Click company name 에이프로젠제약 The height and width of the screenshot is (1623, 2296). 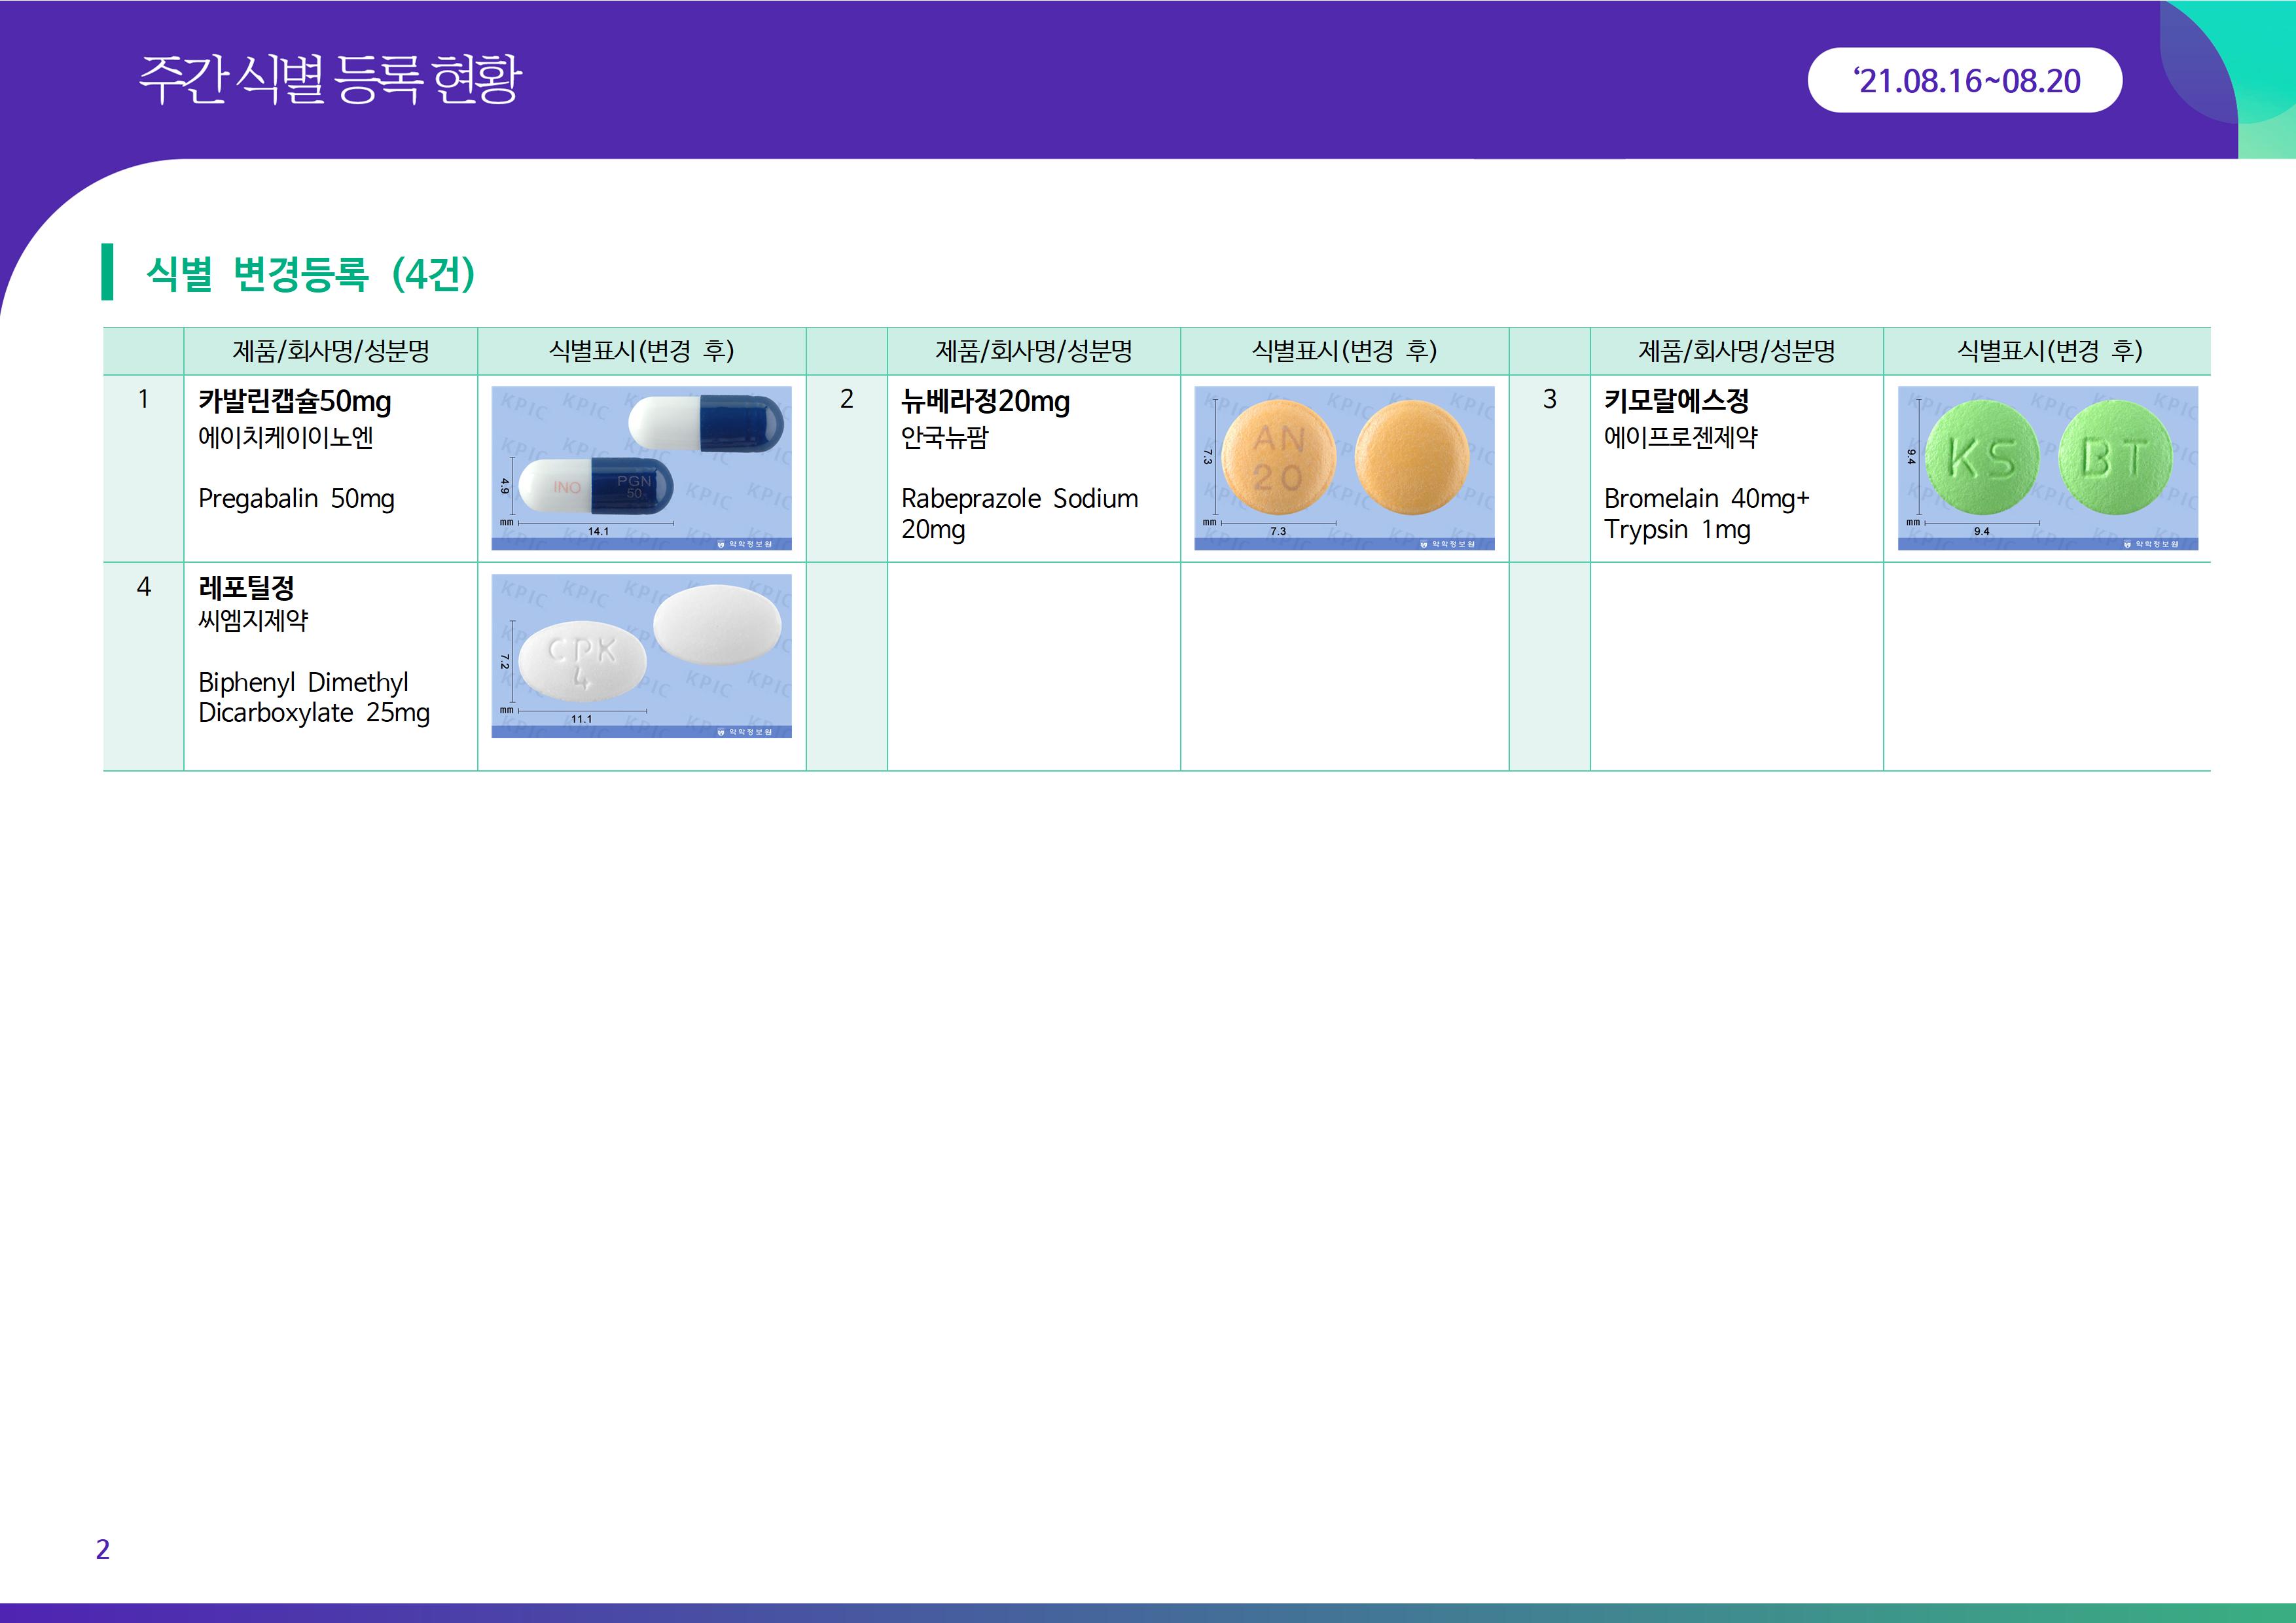tap(1680, 437)
